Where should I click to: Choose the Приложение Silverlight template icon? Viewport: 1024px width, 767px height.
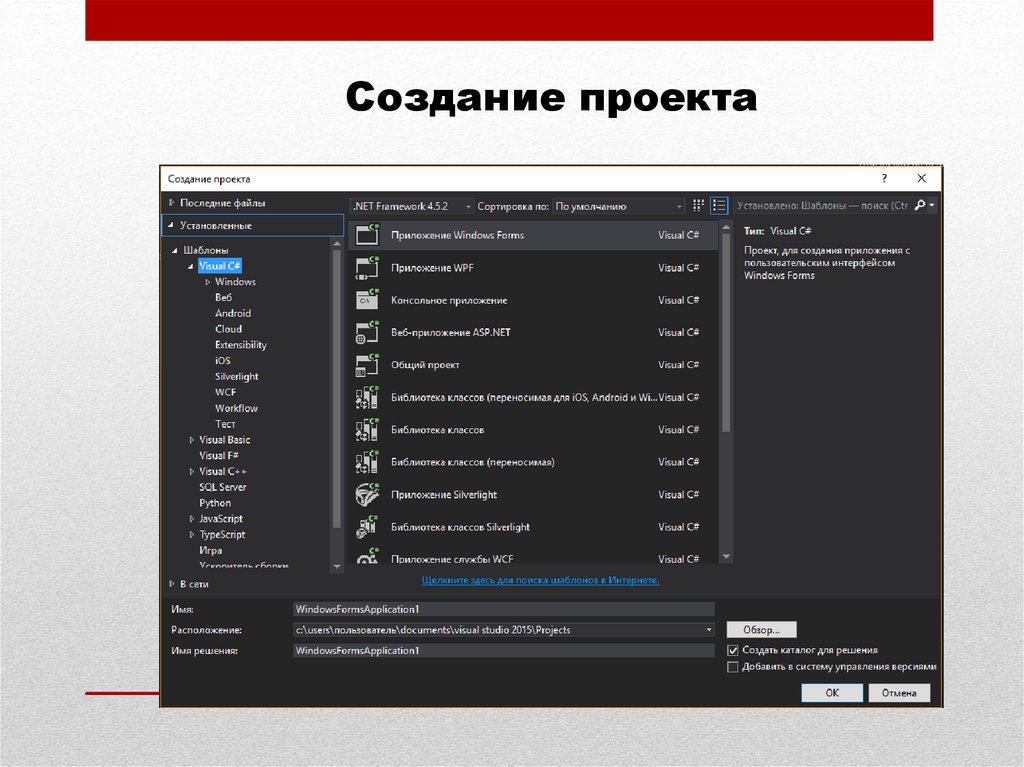(367, 495)
